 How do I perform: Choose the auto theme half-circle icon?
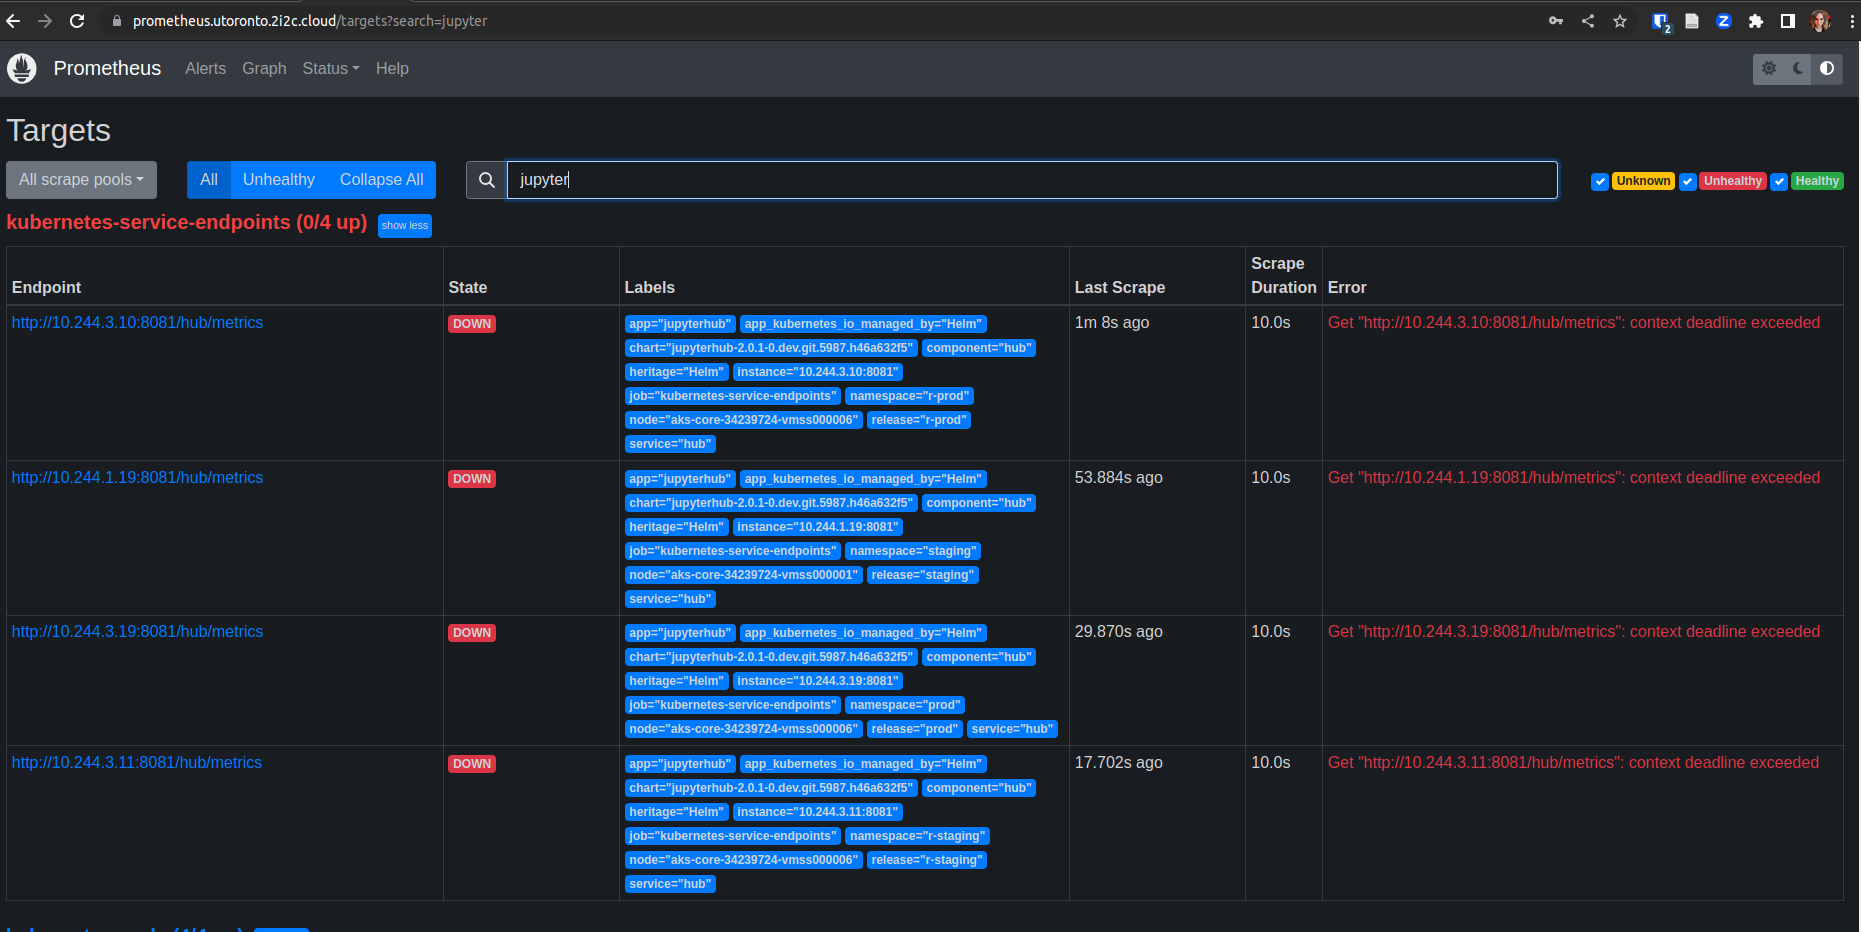point(1827,69)
